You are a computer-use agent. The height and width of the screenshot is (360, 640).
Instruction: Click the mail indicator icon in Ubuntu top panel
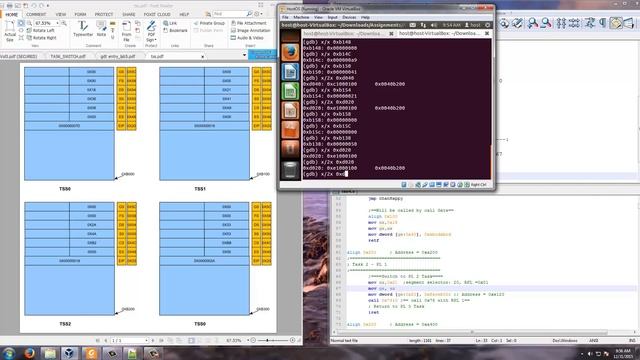413,25
